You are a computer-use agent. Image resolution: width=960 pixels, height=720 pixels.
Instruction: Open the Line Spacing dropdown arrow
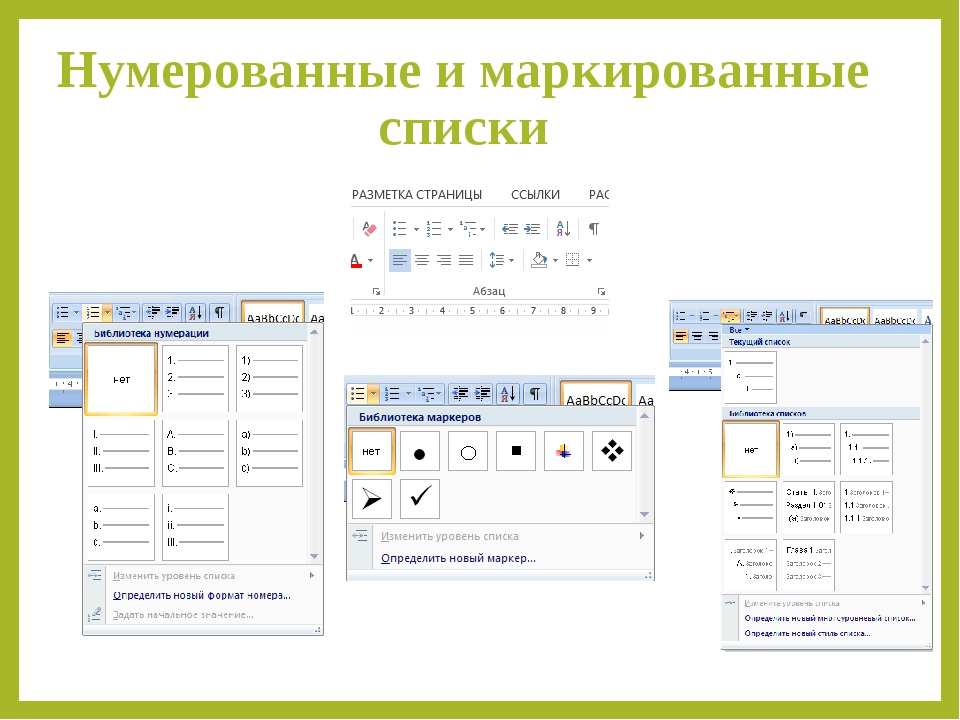(x=511, y=261)
